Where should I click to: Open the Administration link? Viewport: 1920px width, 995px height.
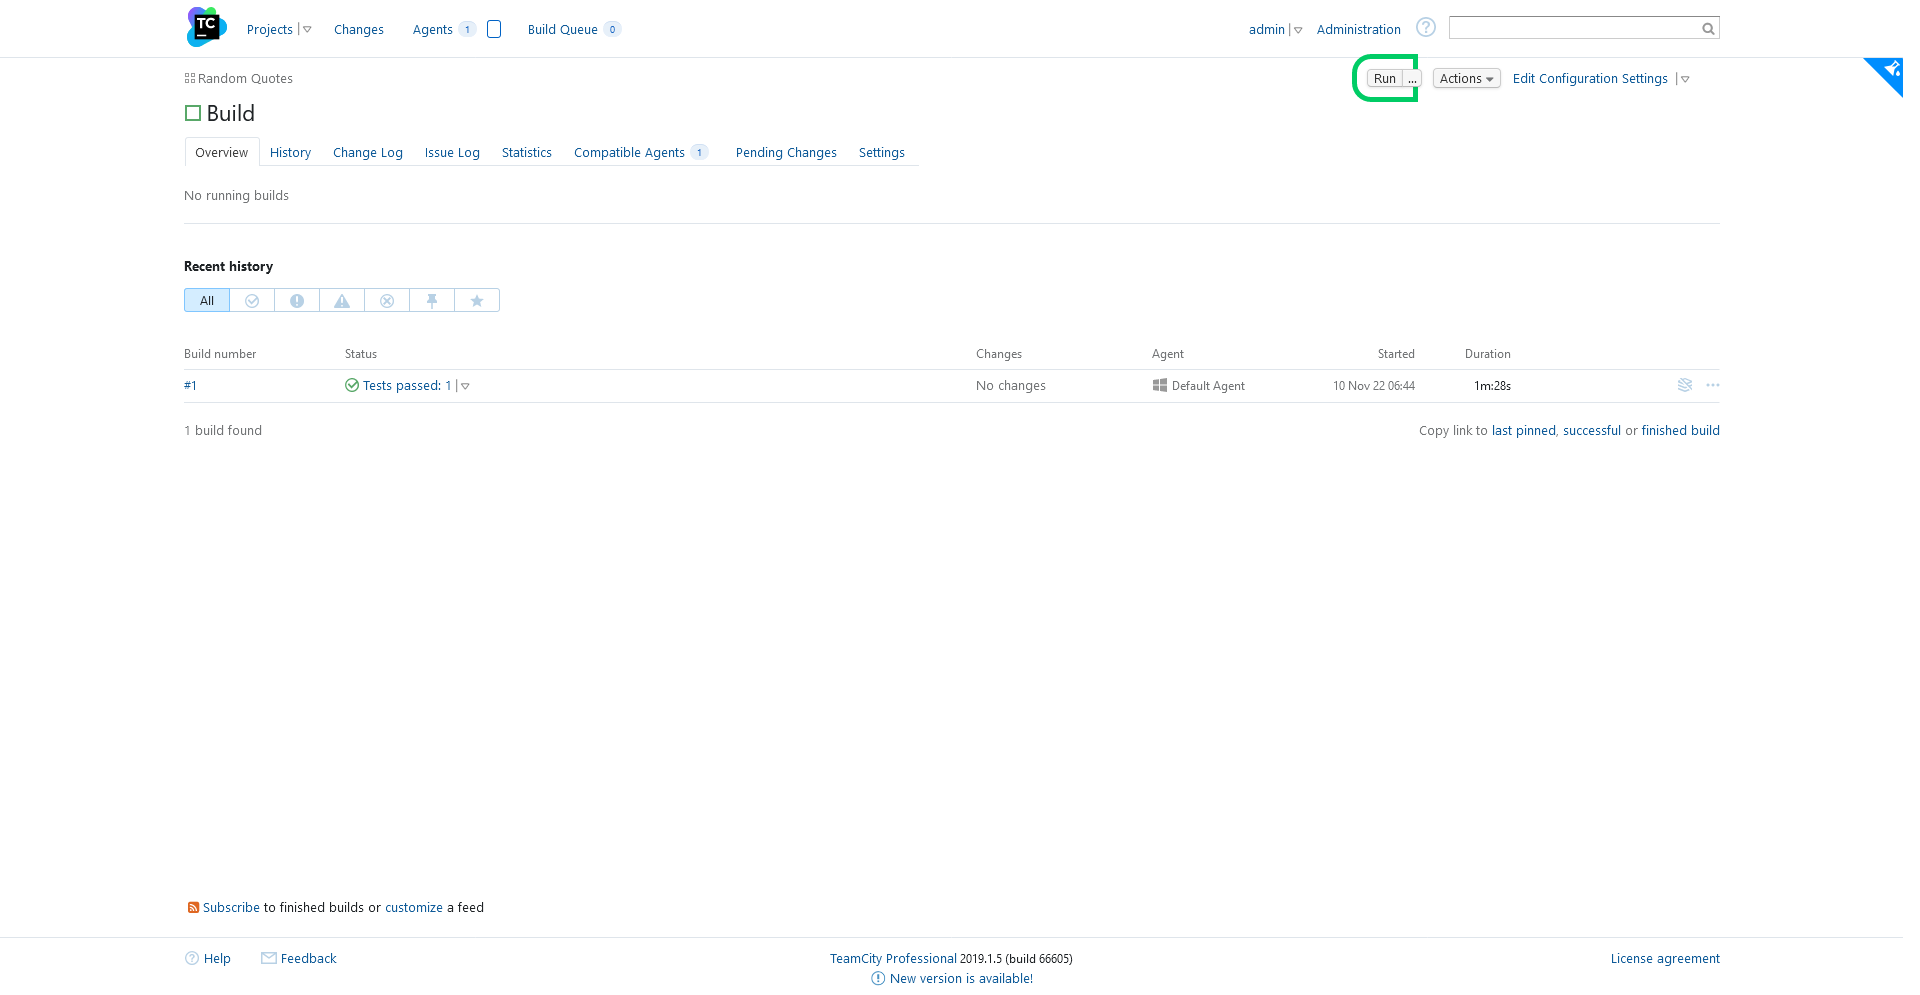coord(1358,29)
